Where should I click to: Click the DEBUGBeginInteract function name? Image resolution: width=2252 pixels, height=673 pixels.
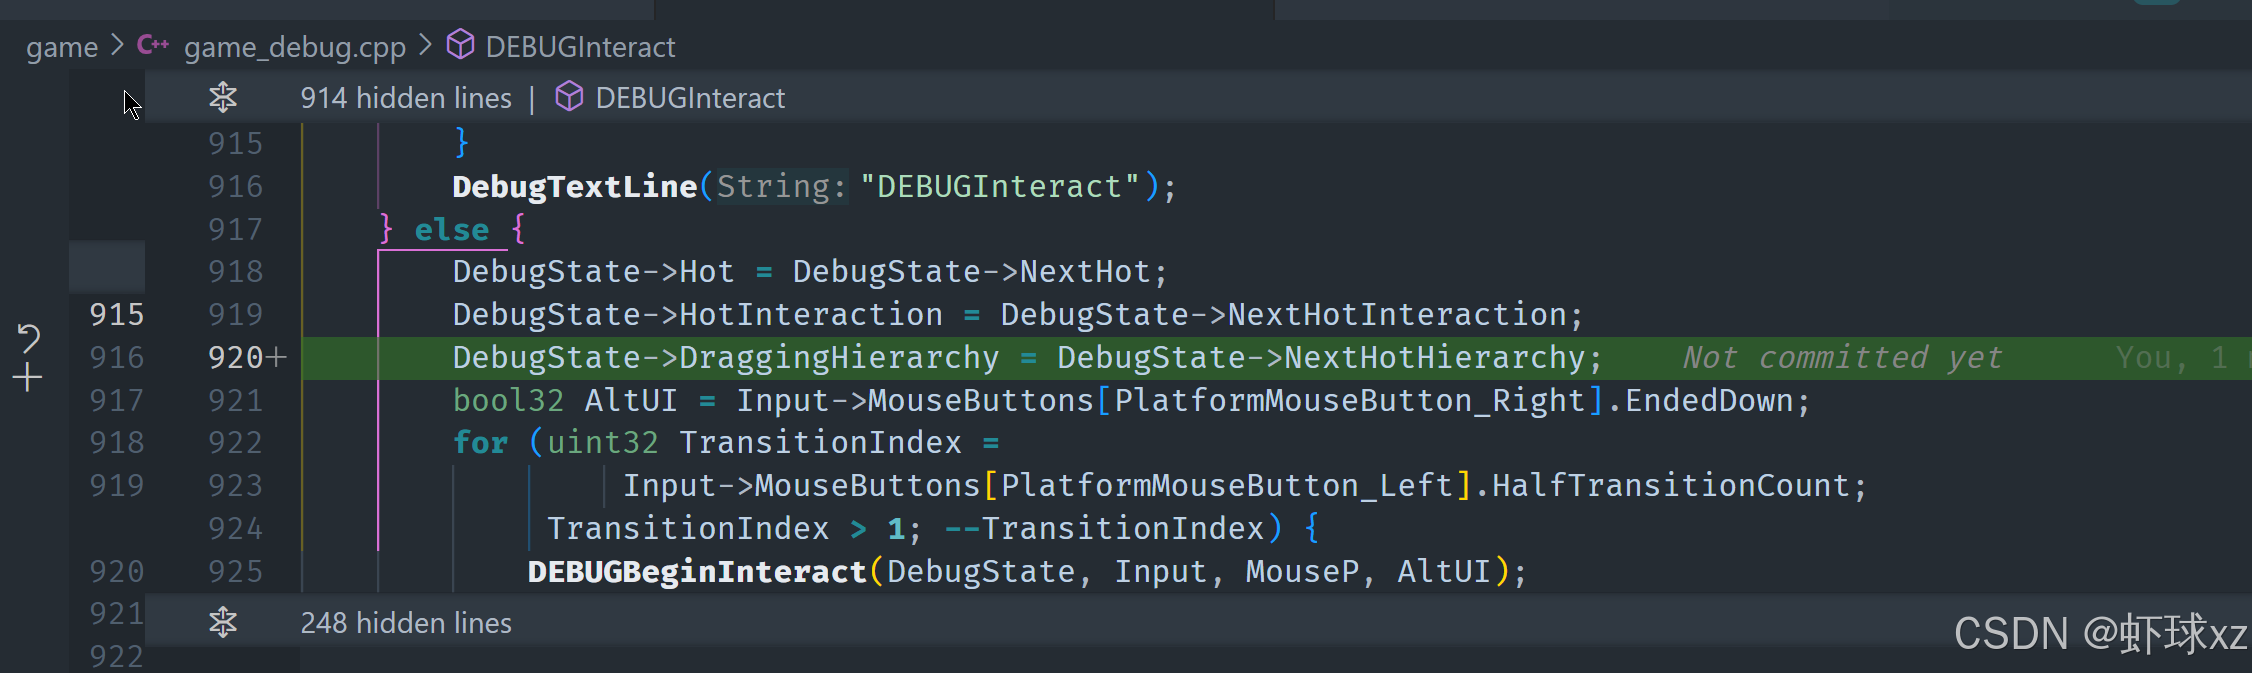(696, 572)
